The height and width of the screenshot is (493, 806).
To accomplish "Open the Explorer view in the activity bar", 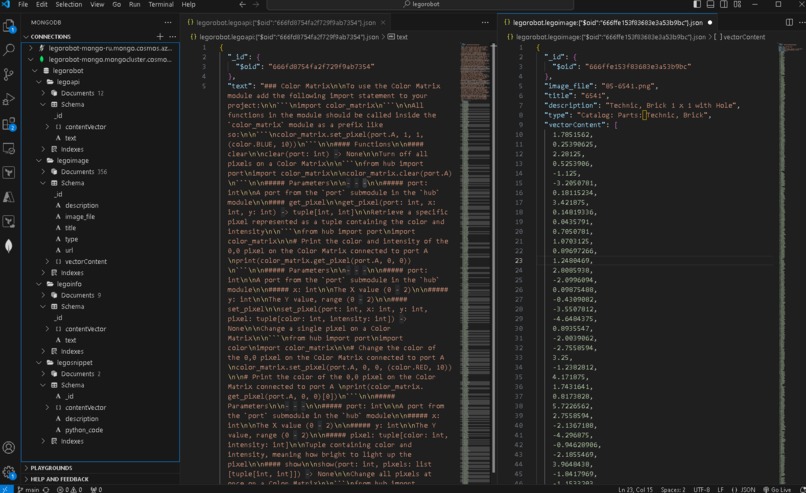I will pos(9,25).
